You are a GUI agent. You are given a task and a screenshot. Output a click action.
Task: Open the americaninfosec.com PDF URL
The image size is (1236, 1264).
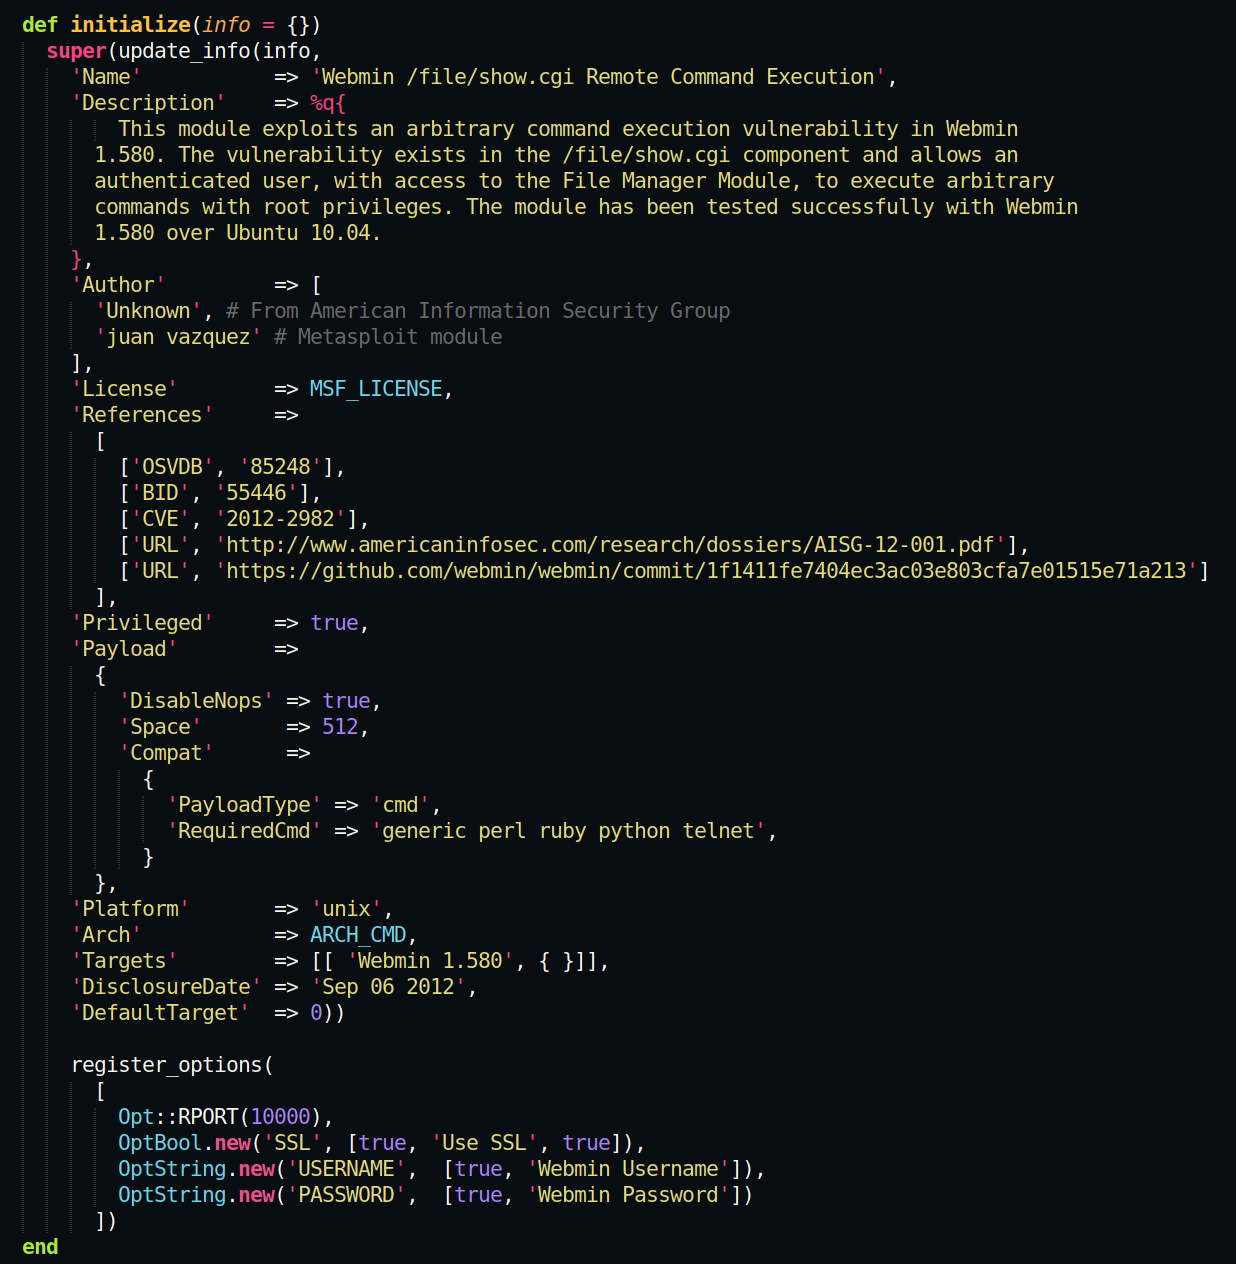(x=610, y=545)
